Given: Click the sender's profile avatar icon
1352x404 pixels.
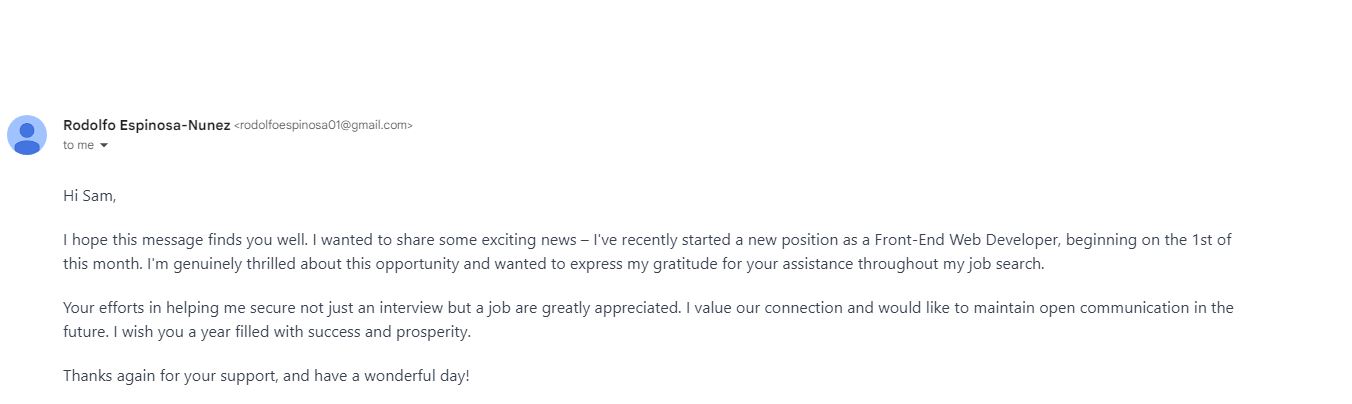Looking at the screenshot, I should coord(27,135).
